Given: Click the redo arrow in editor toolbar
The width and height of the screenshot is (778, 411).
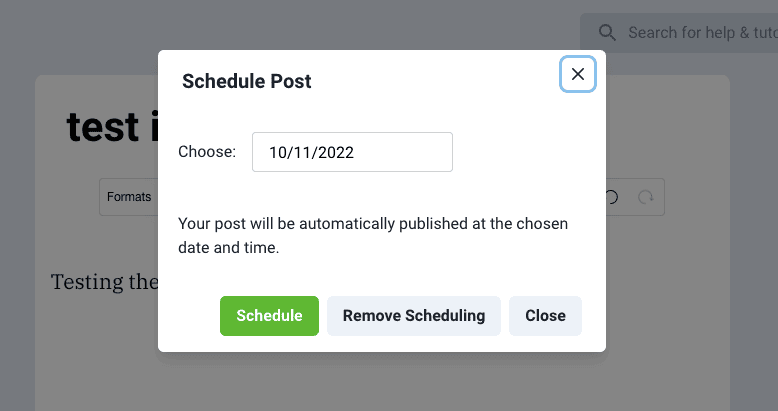Looking at the screenshot, I should point(646,197).
